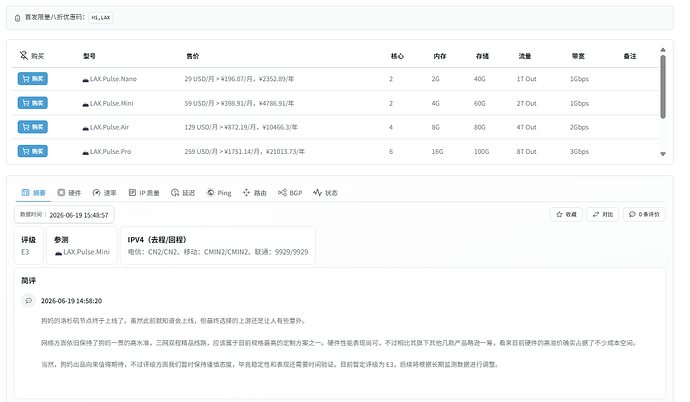Switch to the BGP tab
This screenshot has width=690, height=402.
click(x=290, y=193)
